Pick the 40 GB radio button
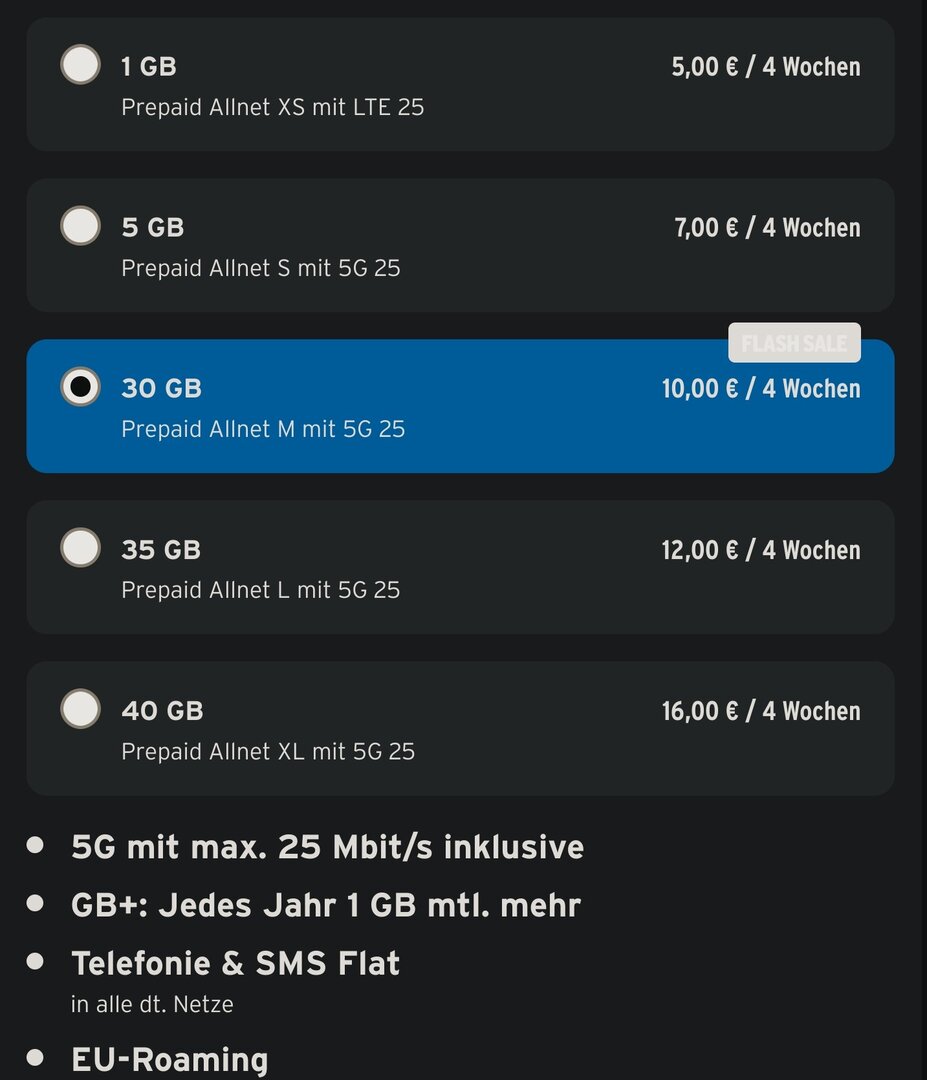Screen dimensions: 927x1080 [x=80, y=709]
